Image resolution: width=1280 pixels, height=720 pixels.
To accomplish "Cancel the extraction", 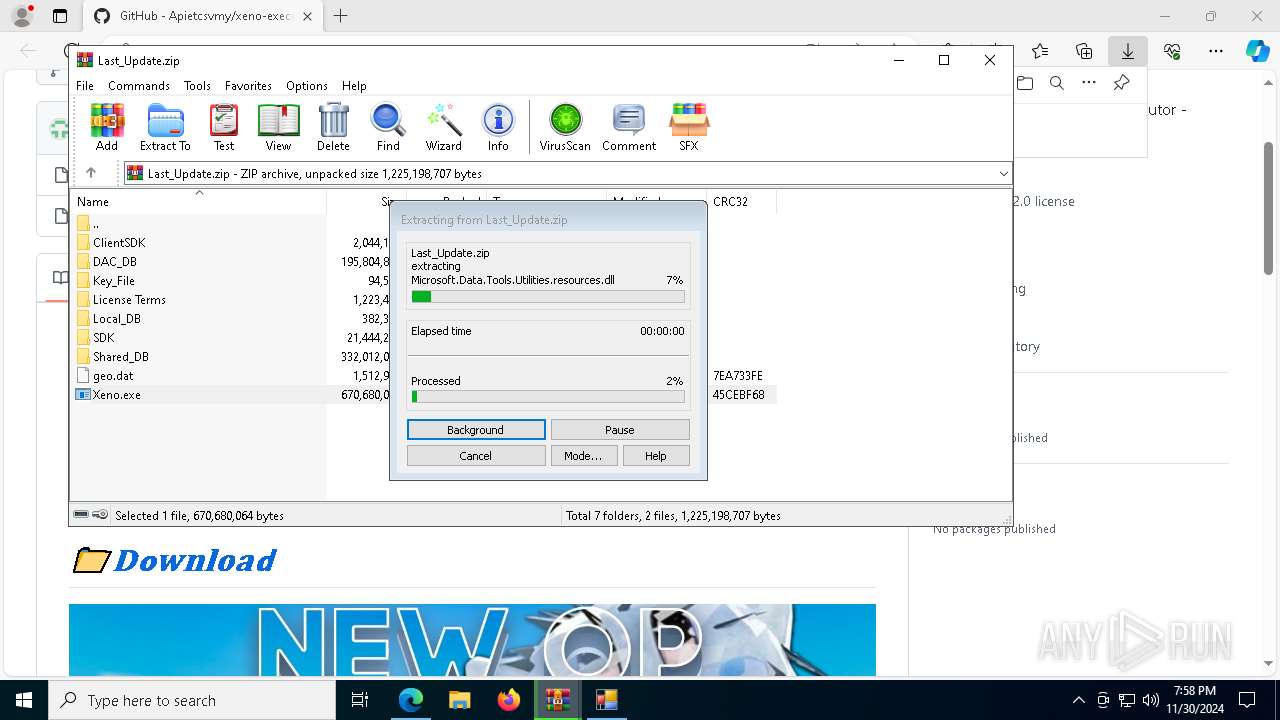I will [x=476, y=456].
